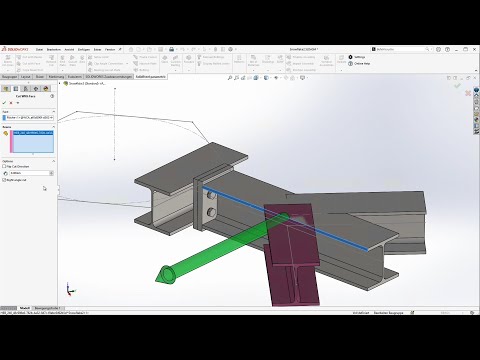Image resolution: width=480 pixels, height=360 pixels.
Task: Open the search box dropdown arrow
Action: [x=431, y=49]
